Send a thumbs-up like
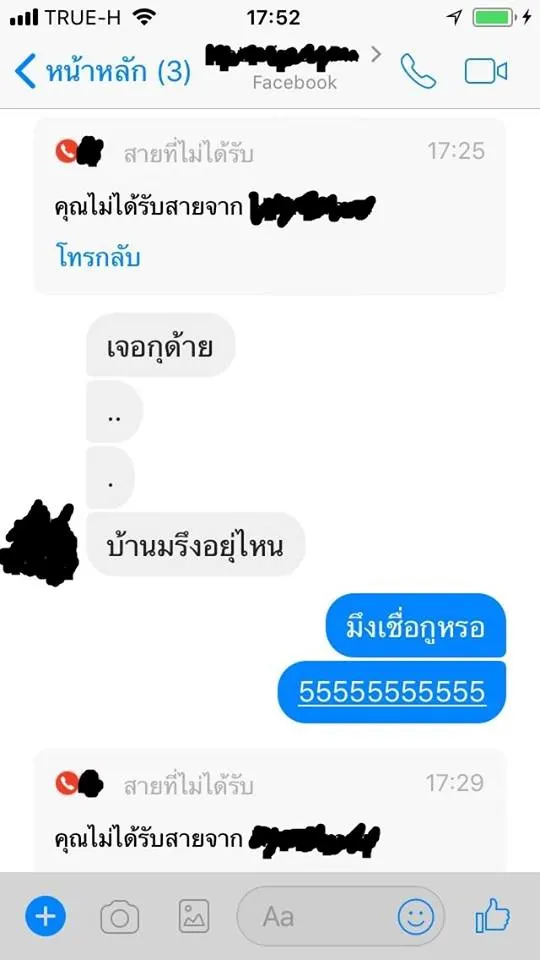The image size is (540, 960). (493, 916)
